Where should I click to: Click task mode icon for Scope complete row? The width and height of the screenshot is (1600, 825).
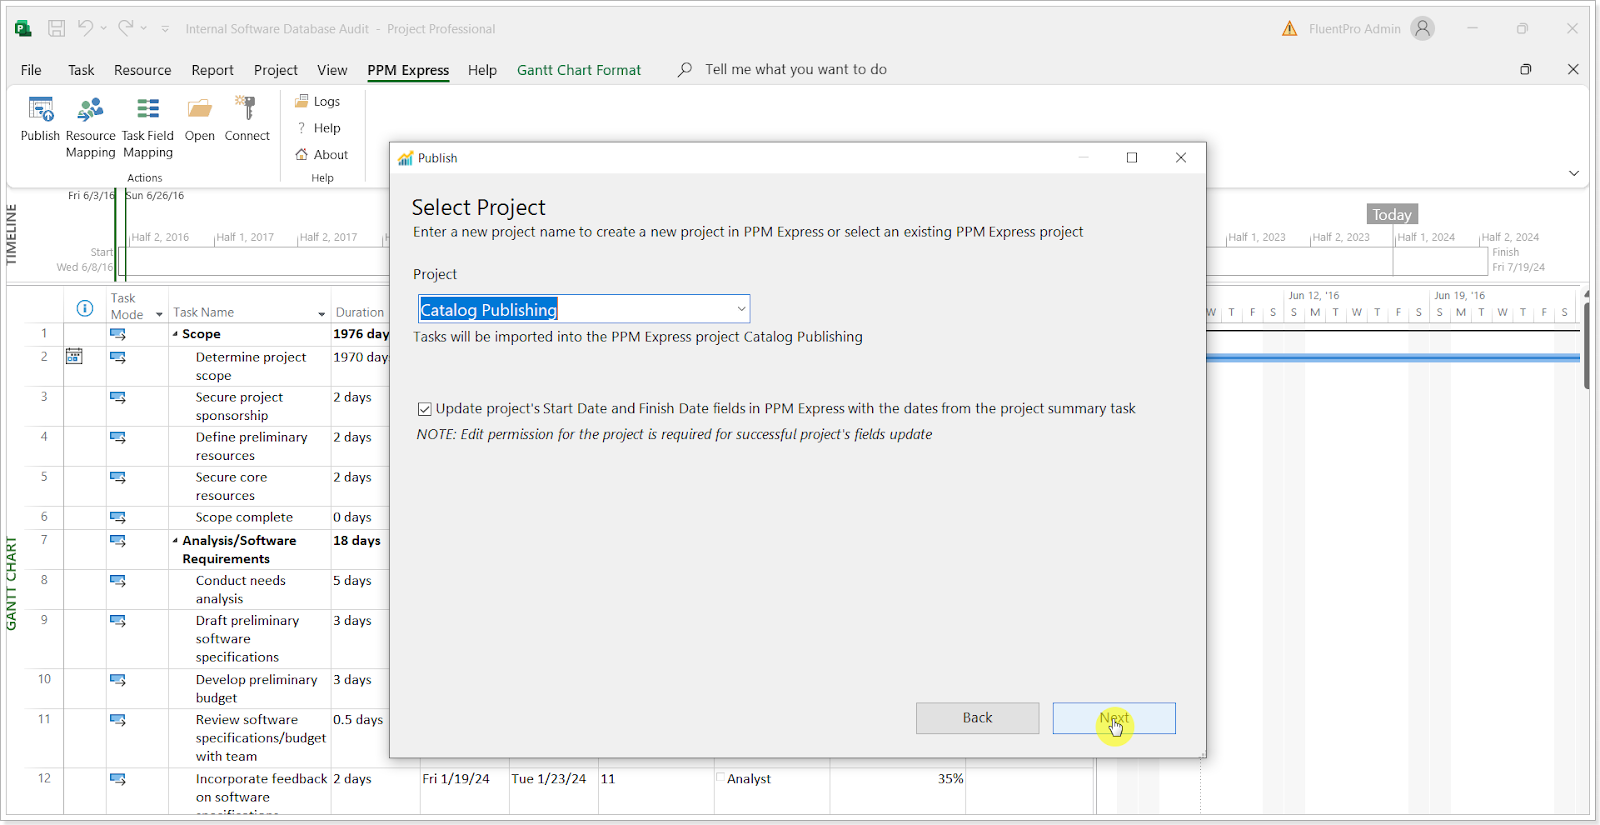[x=118, y=517]
